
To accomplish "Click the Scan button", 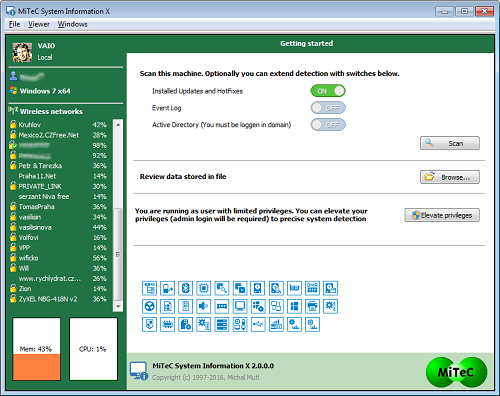I will [450, 143].
